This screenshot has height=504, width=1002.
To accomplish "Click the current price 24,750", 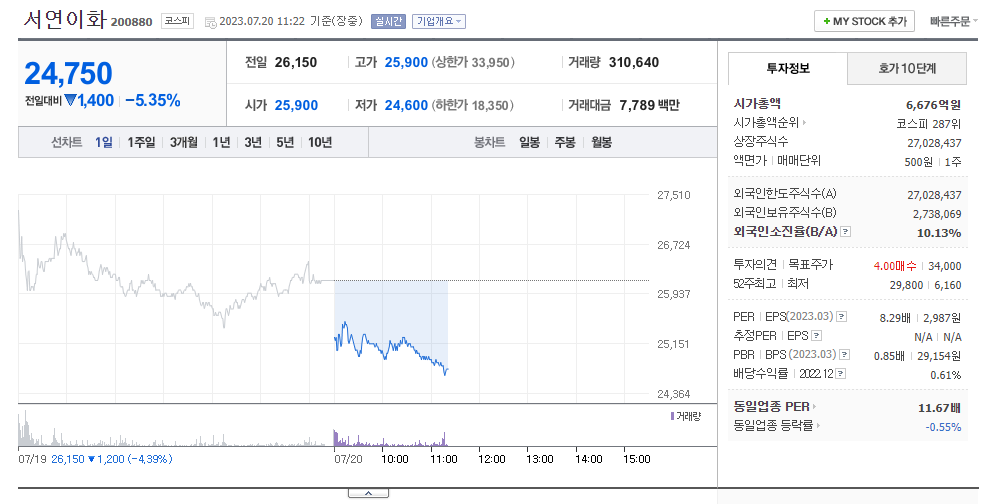I will [x=68, y=73].
